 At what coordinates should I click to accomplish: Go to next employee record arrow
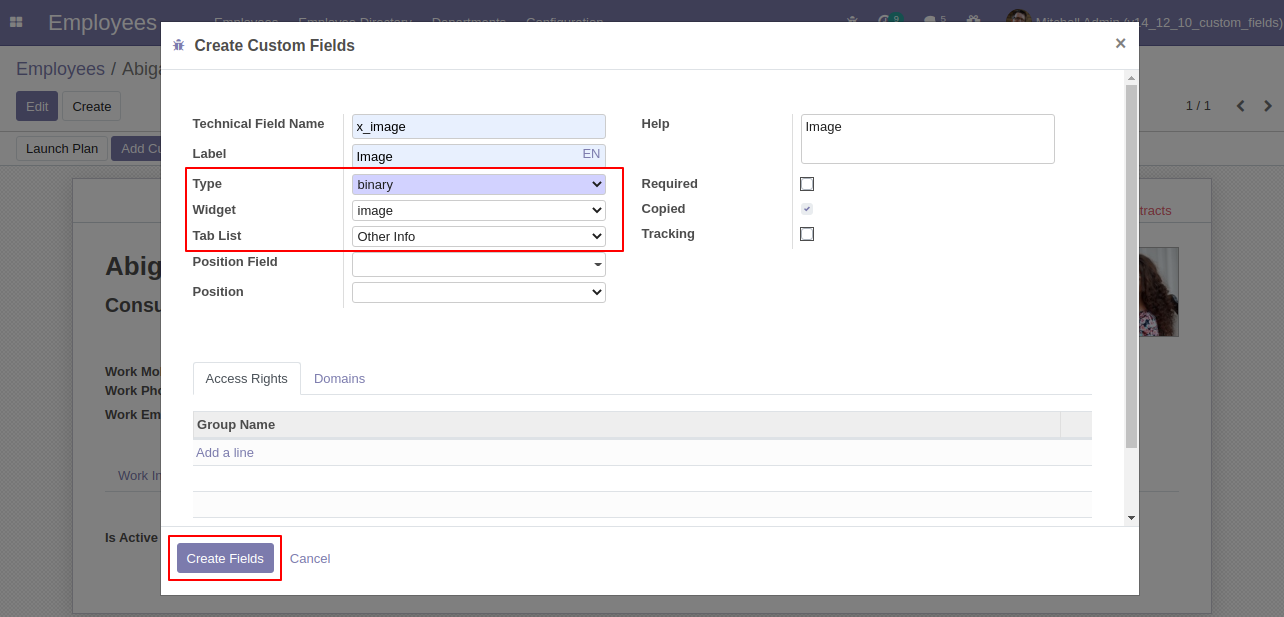coord(1268,106)
